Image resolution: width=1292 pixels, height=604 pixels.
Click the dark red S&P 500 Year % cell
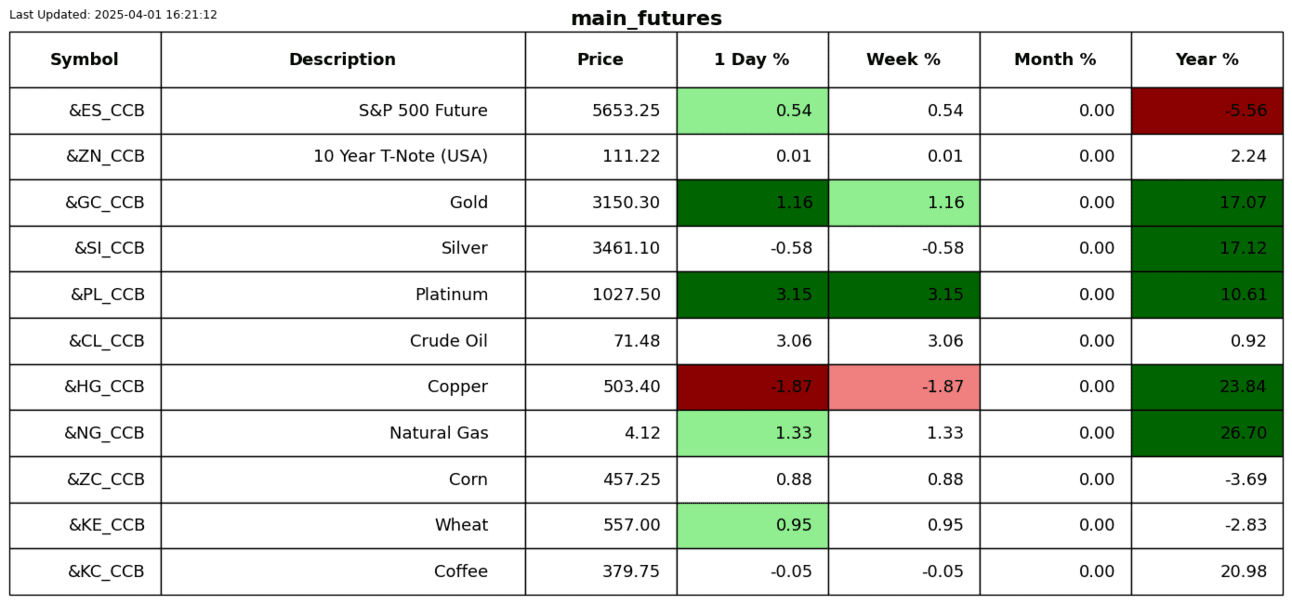1207,111
